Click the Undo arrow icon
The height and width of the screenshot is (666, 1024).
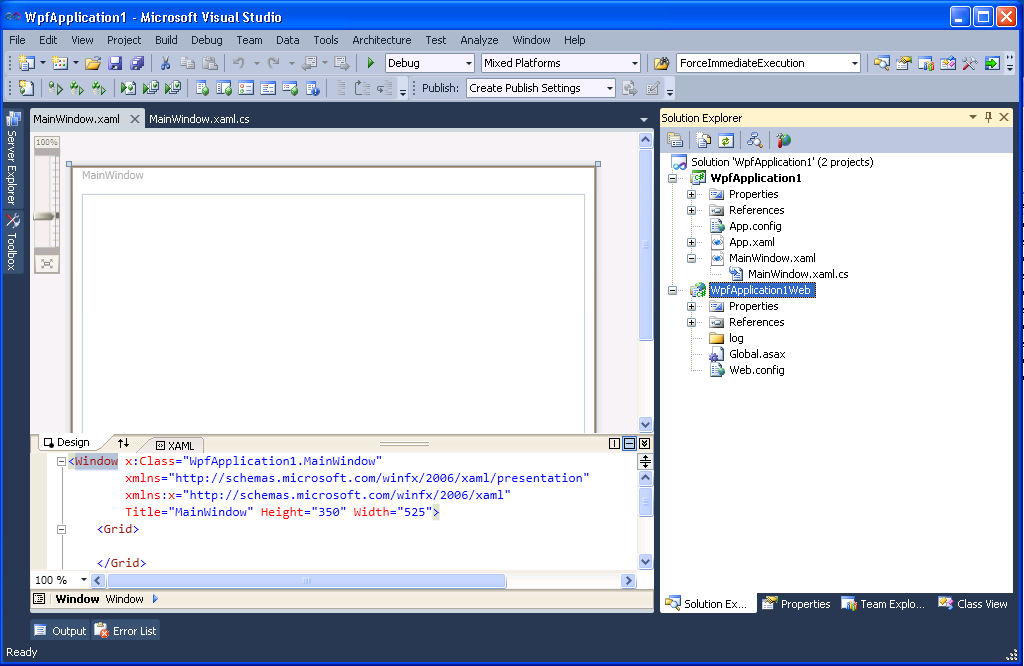click(x=238, y=63)
